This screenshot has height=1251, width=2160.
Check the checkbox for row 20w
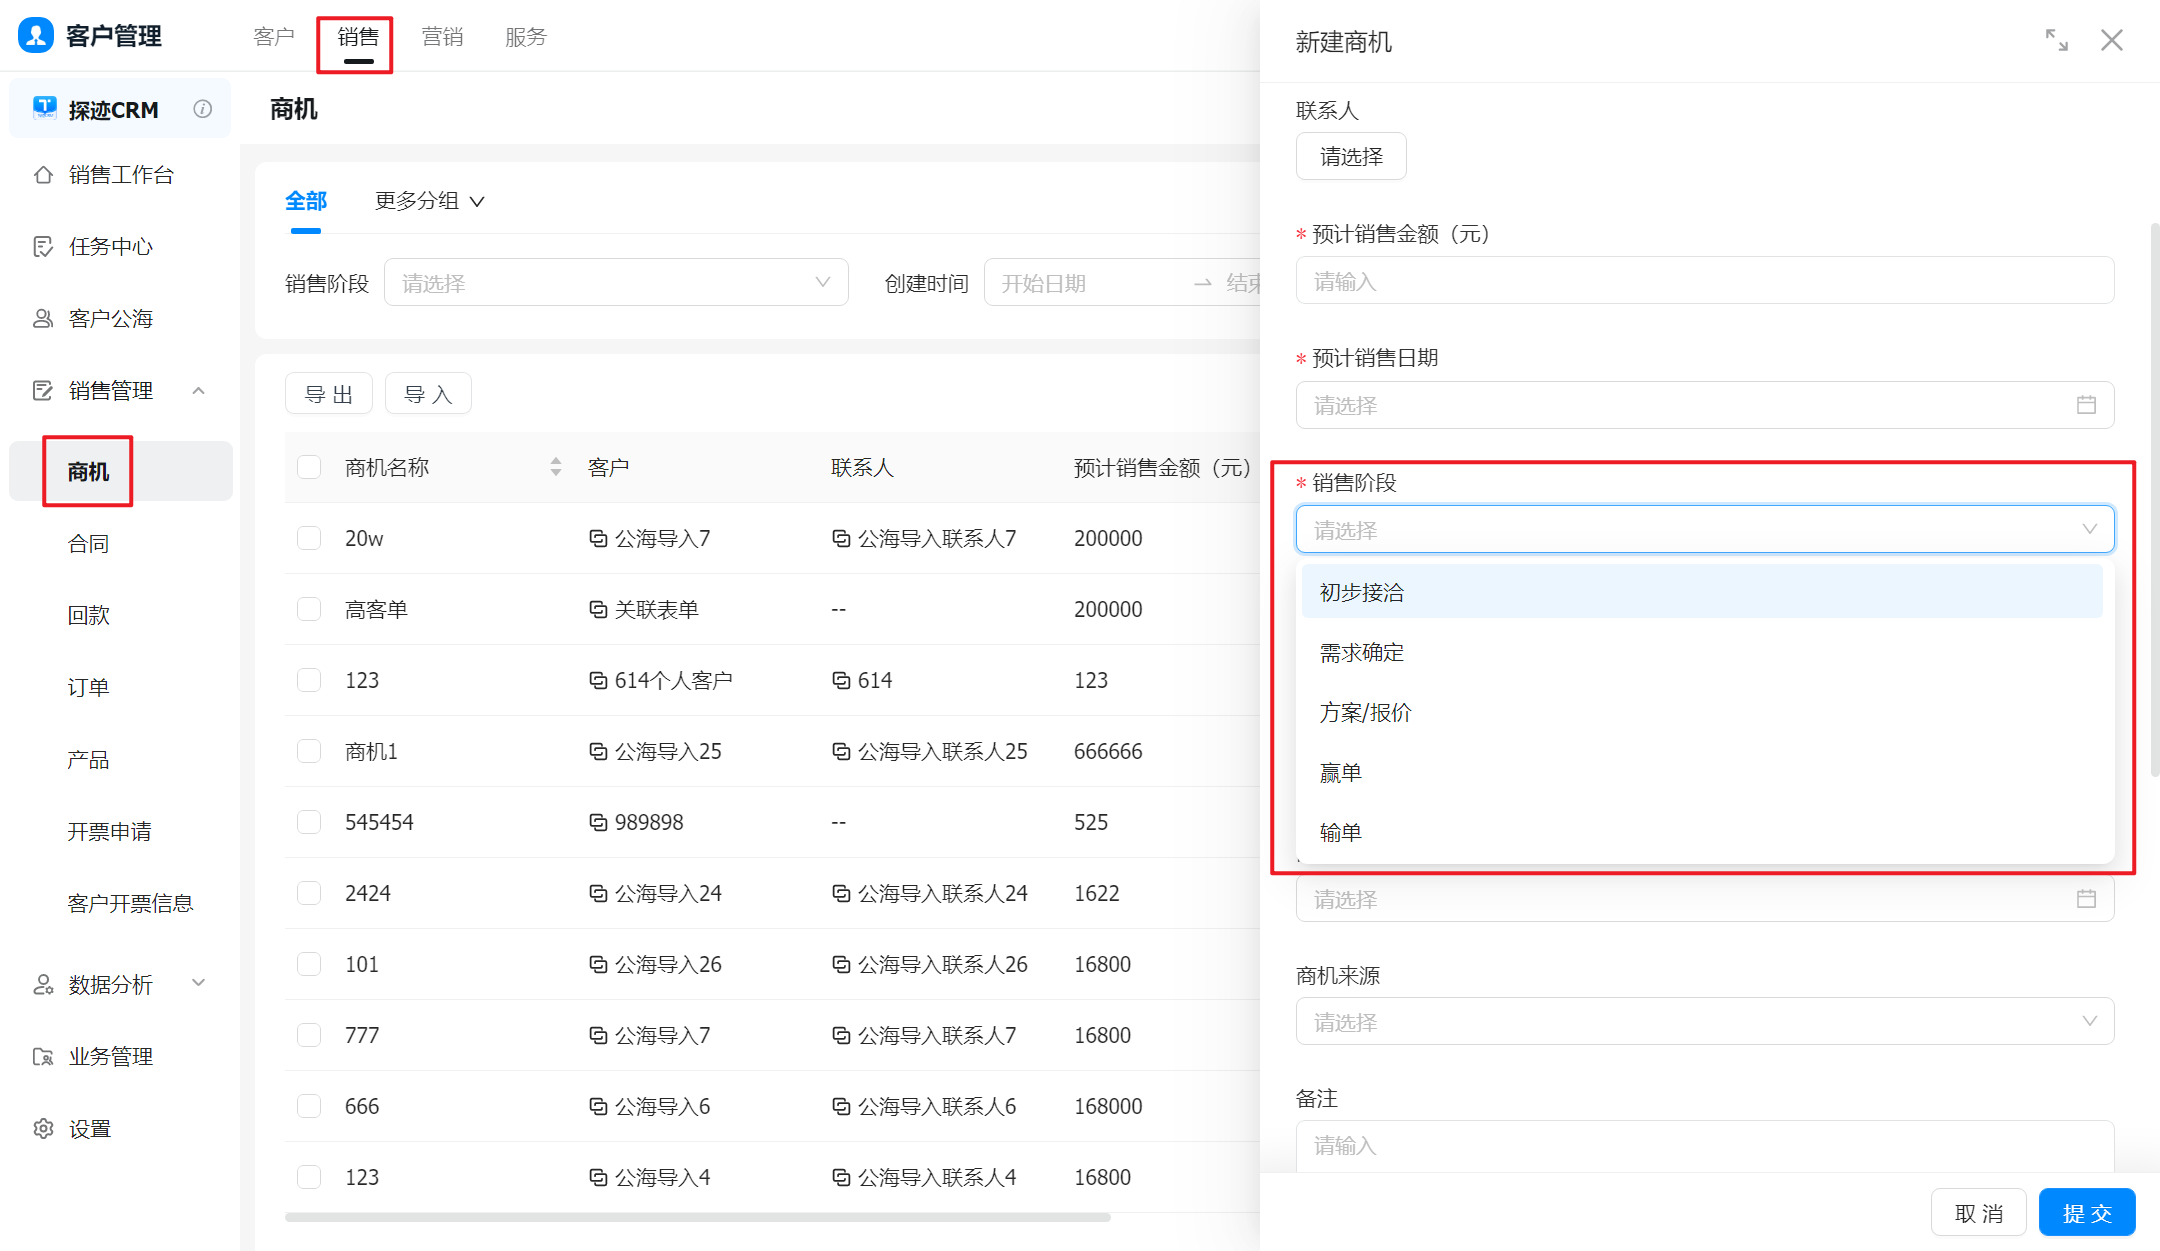[x=309, y=538]
